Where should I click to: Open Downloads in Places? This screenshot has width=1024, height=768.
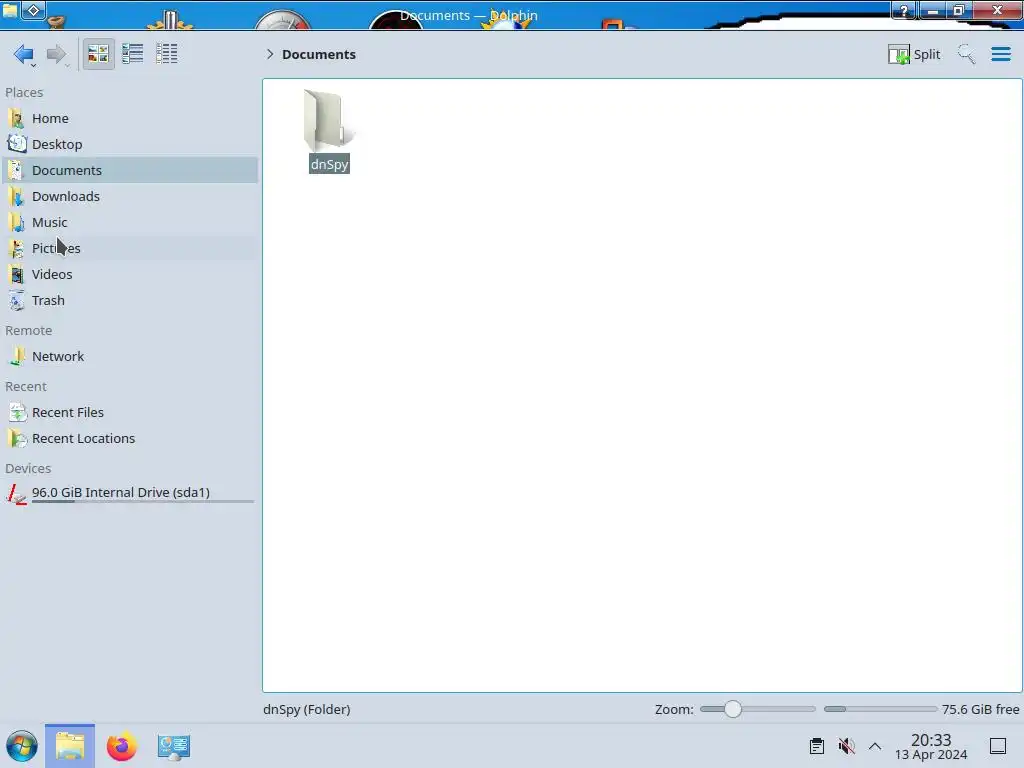pos(131,197)
